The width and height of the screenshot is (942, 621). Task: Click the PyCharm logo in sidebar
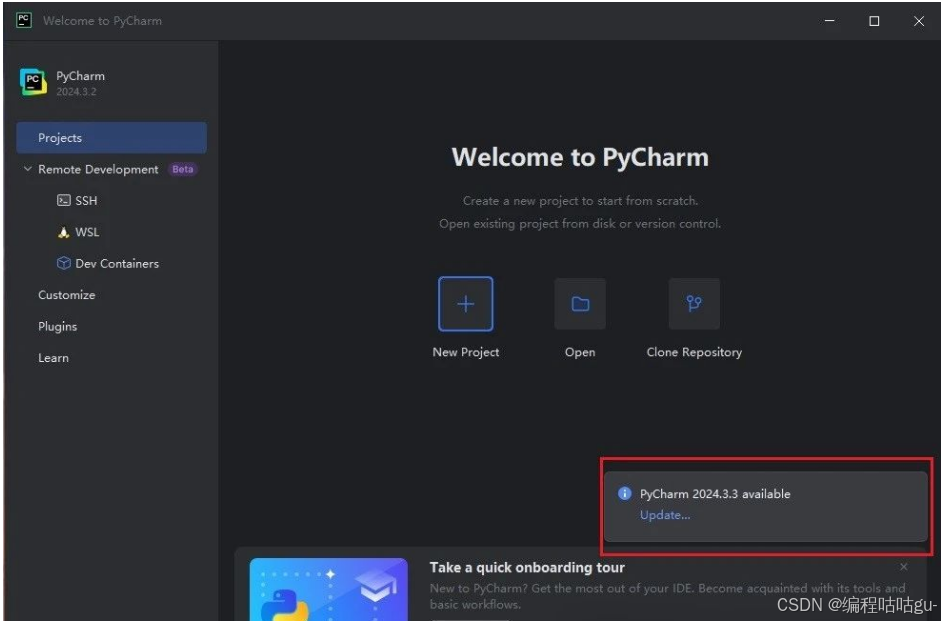[x=33, y=82]
